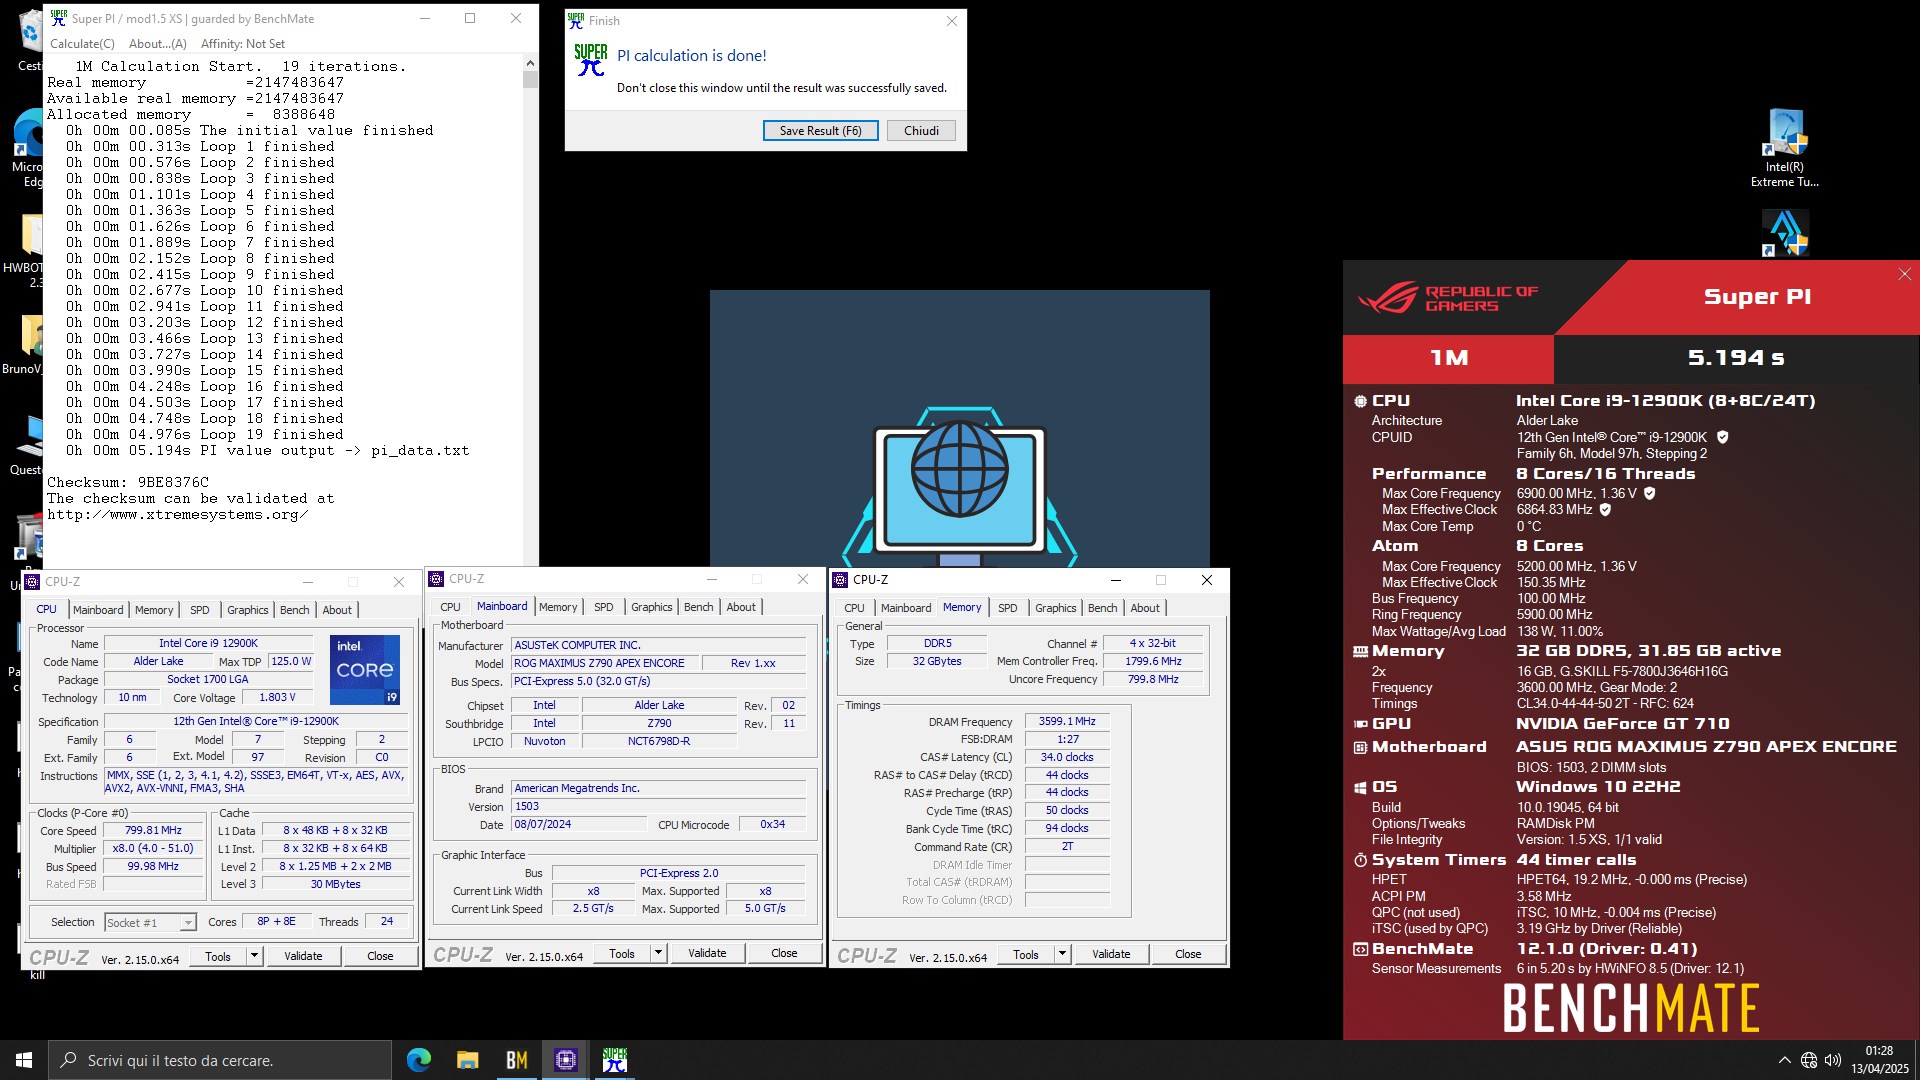This screenshot has height=1080, width=1920.
Task: Click the Core Voltage 1.803 V value
Action: click(277, 697)
